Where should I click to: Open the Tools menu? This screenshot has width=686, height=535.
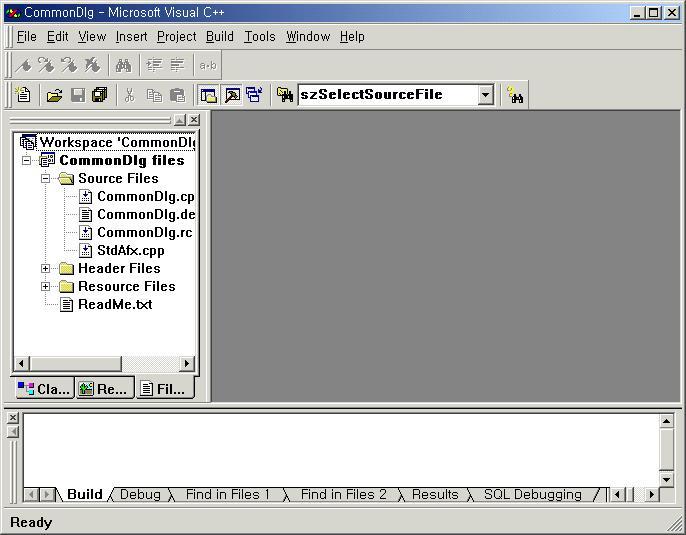(x=259, y=36)
